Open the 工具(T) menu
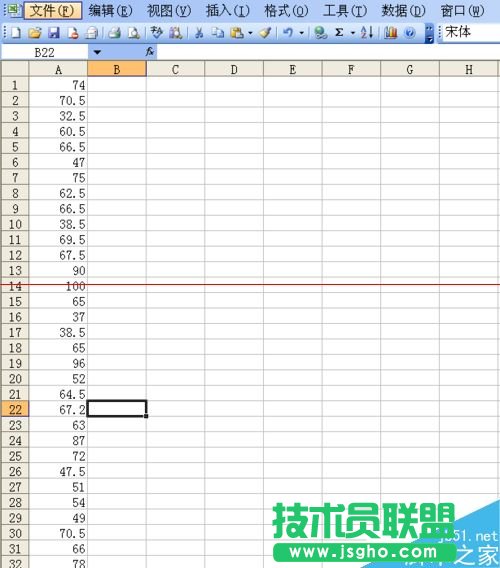This screenshot has height=568, width=500. coord(345,11)
